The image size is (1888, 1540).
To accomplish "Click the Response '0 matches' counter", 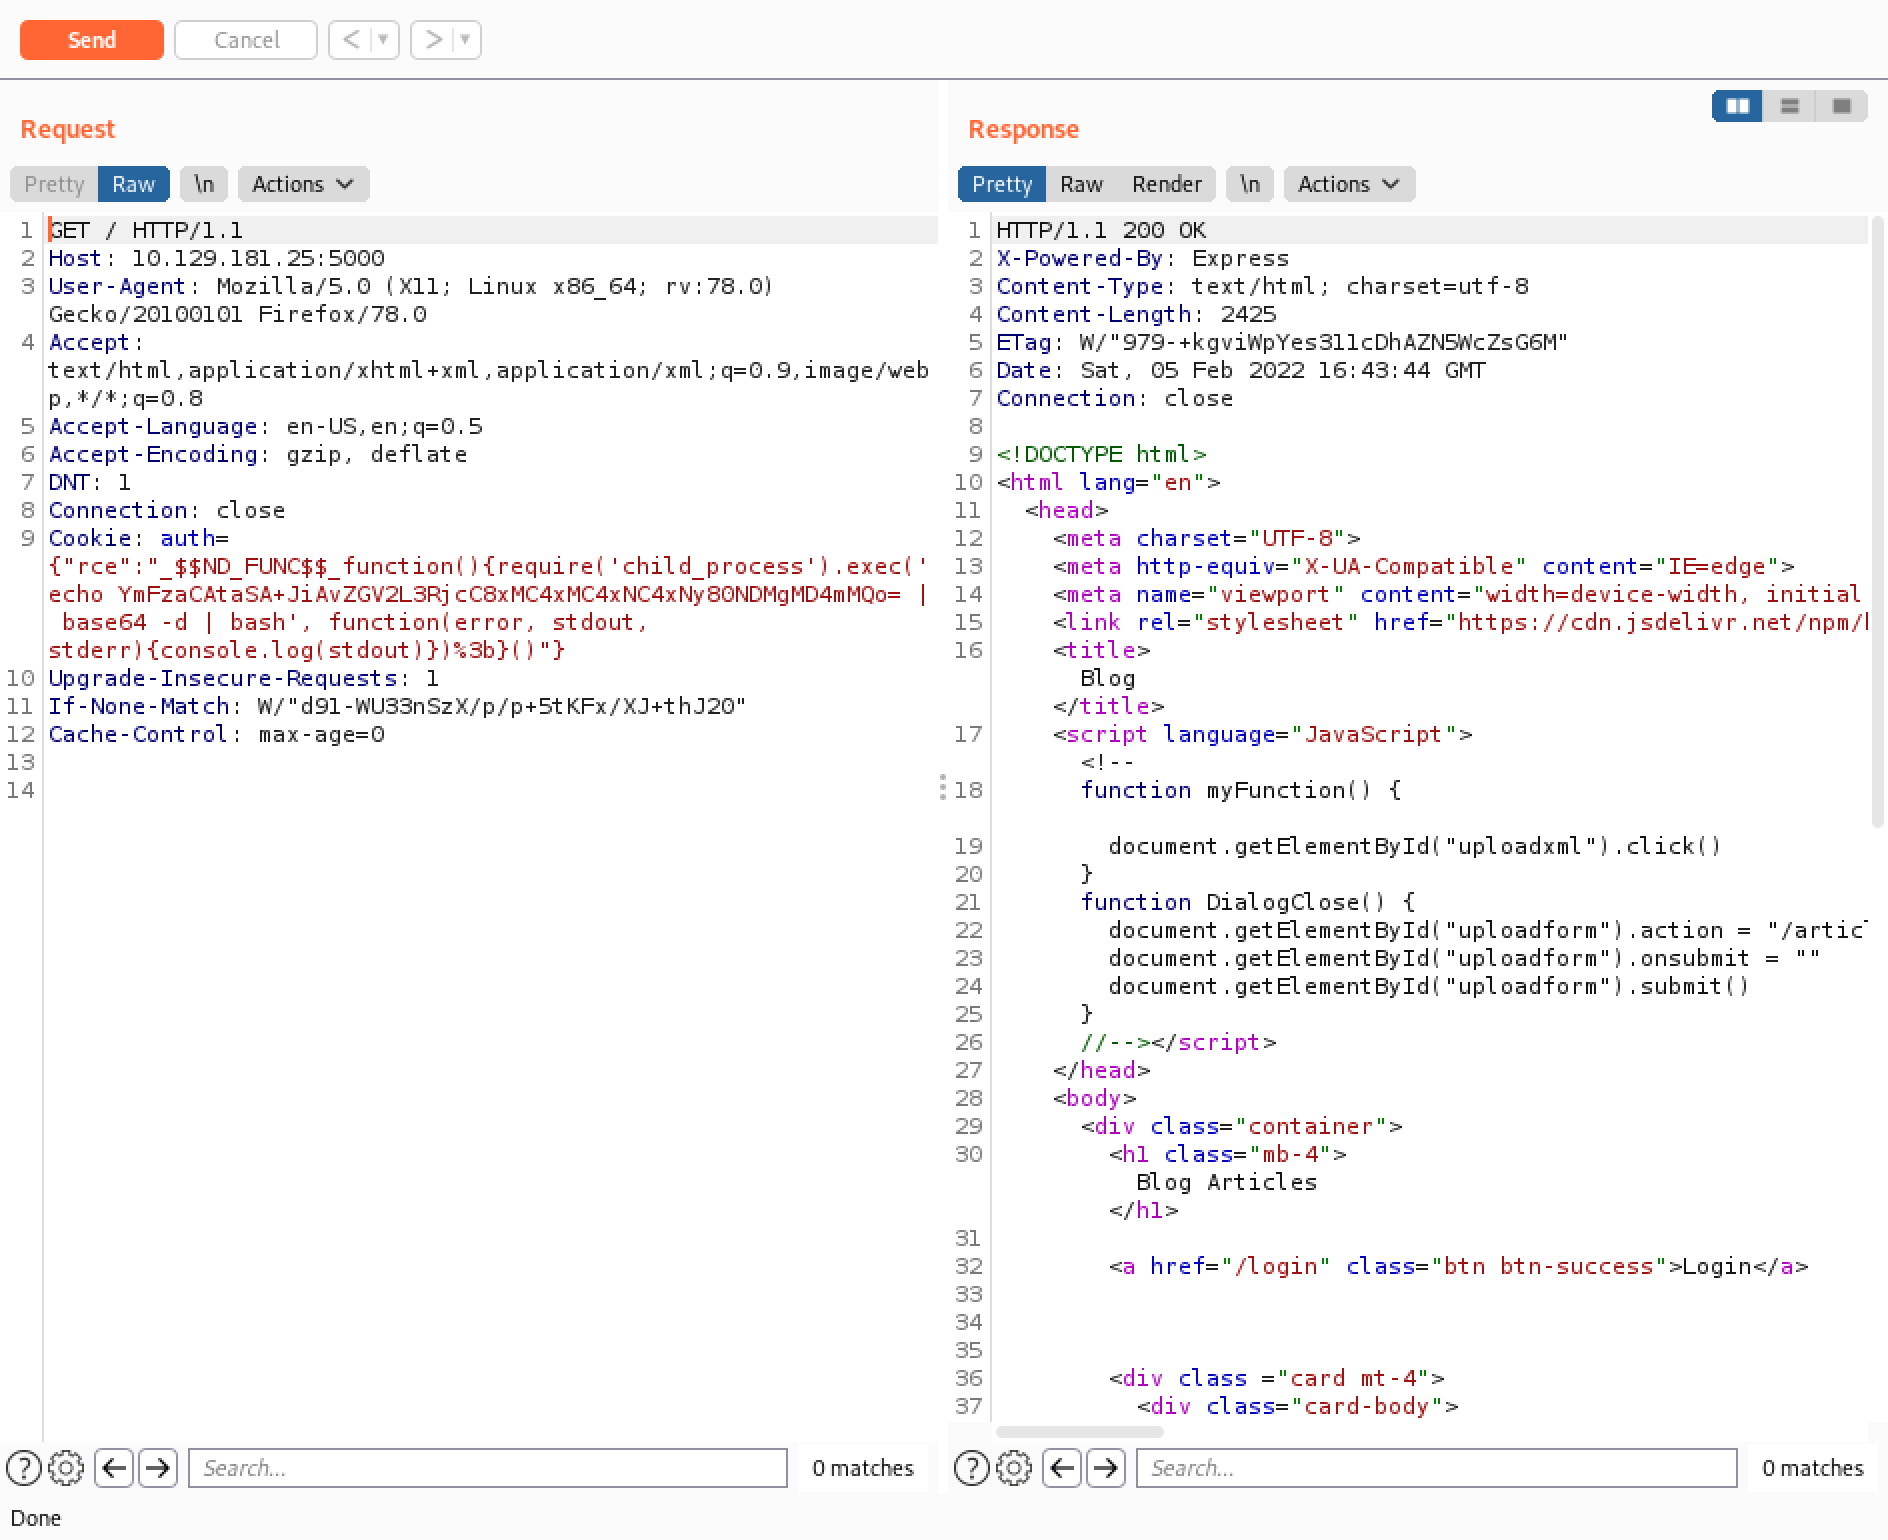I will point(1813,1468).
